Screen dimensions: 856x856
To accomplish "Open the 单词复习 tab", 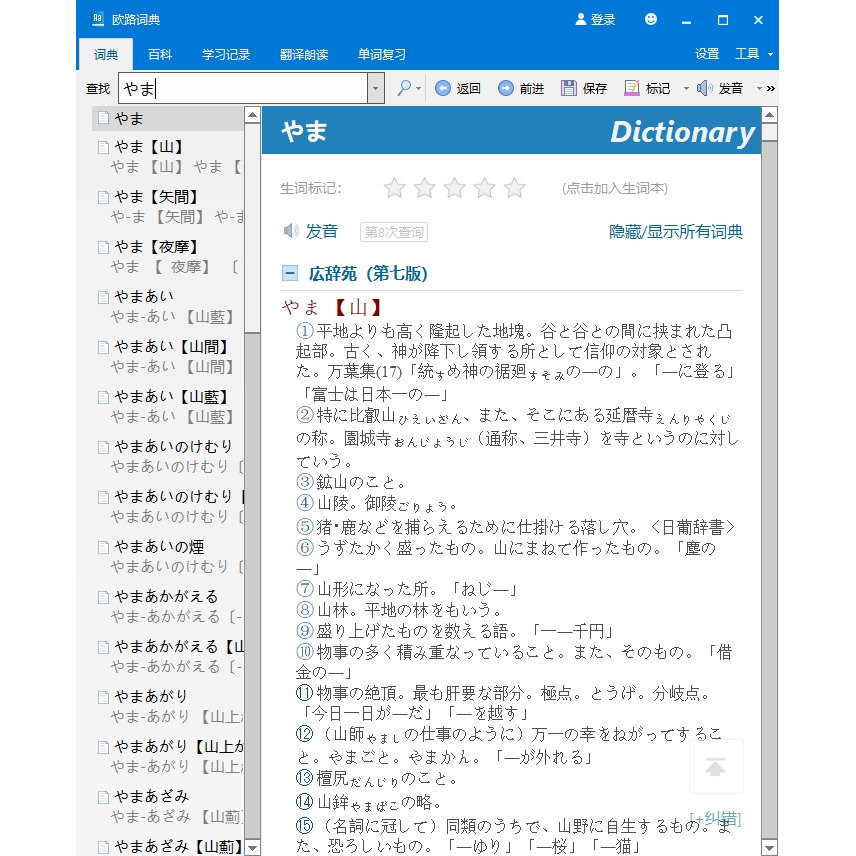I will pos(382,54).
